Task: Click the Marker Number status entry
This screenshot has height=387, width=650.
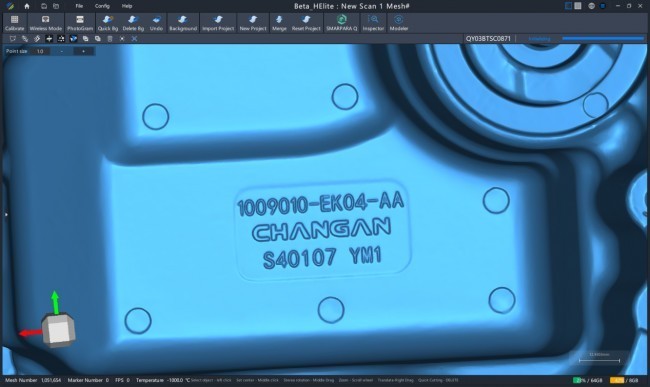Action: [88, 380]
